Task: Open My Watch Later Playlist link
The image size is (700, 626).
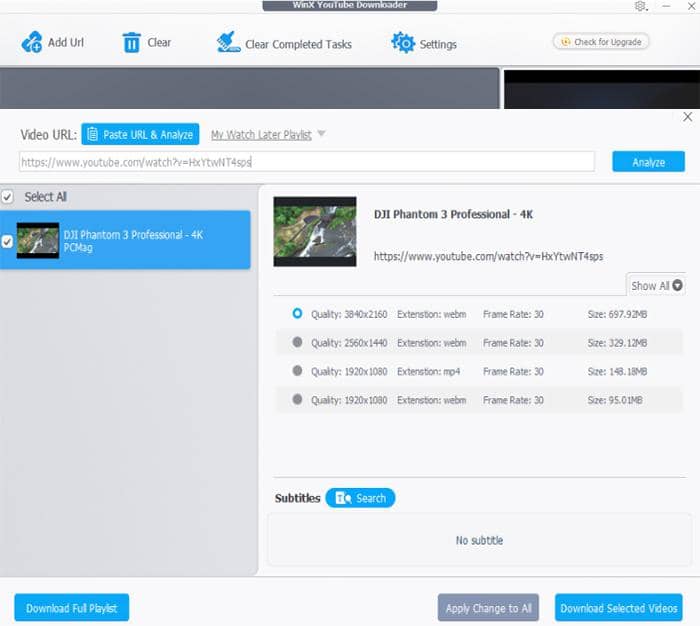Action: point(261,134)
